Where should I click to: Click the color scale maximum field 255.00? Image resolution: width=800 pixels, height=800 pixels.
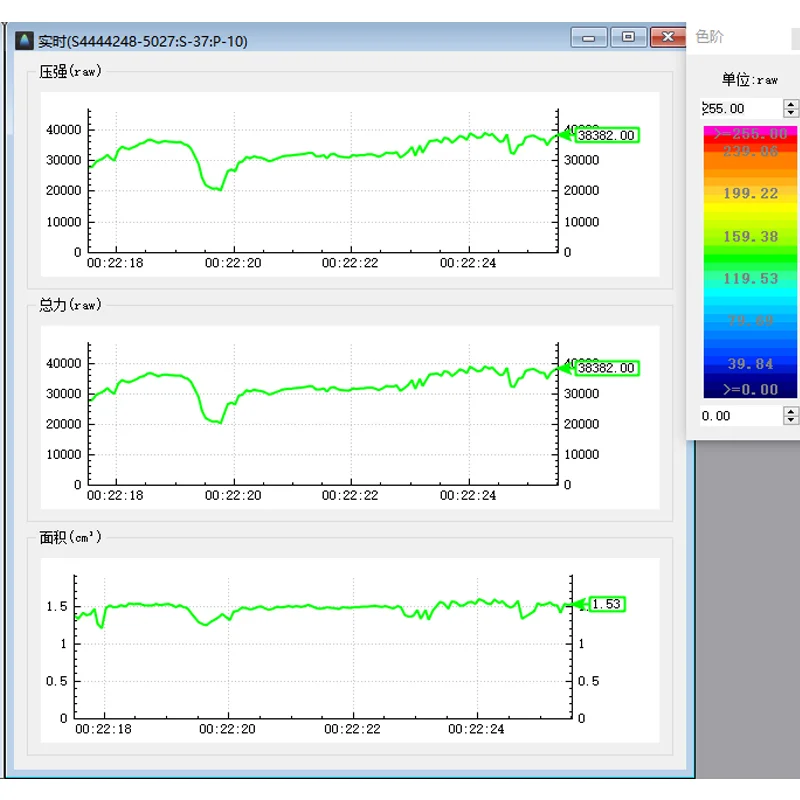coord(741,109)
